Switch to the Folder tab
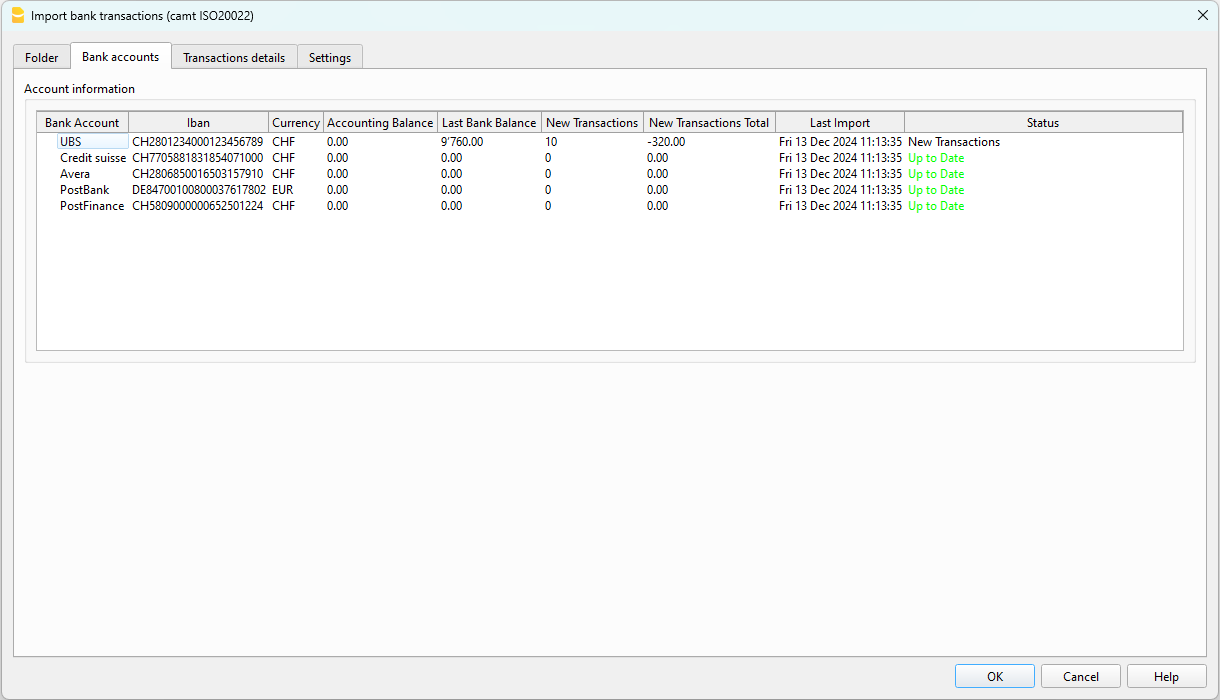The image size is (1220, 700). coord(42,58)
